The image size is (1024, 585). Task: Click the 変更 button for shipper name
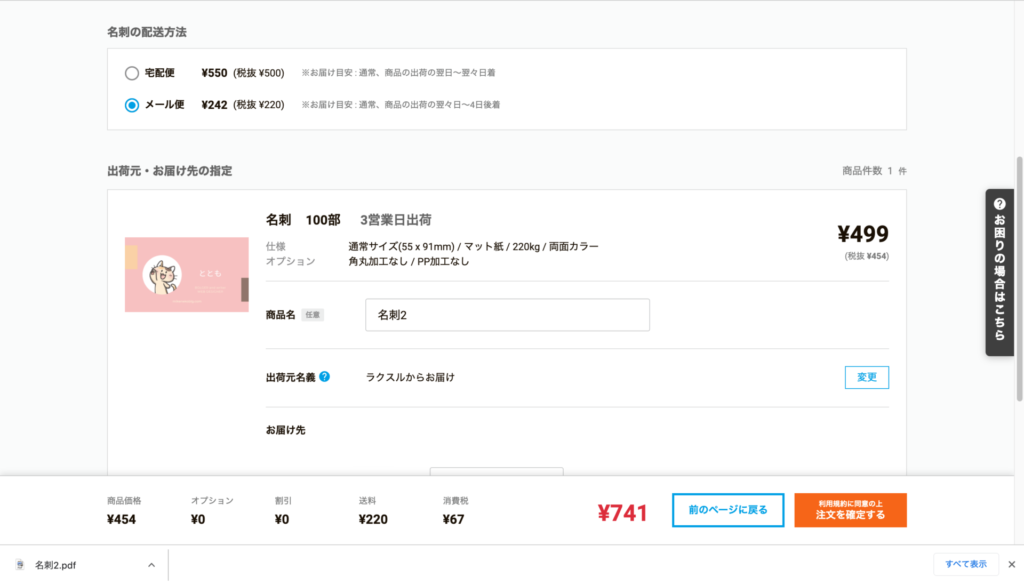click(x=867, y=377)
